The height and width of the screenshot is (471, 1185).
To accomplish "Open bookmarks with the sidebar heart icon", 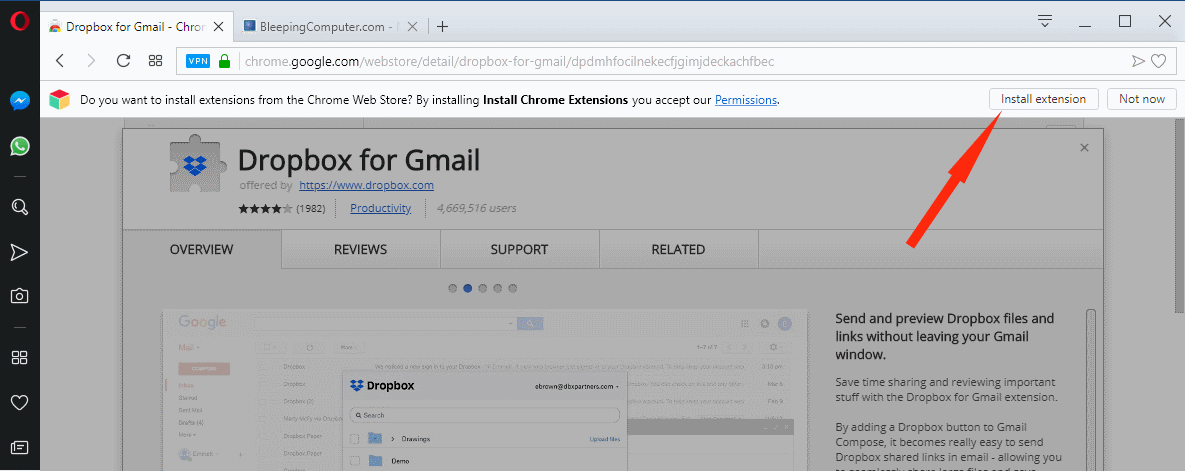I will click(x=20, y=402).
